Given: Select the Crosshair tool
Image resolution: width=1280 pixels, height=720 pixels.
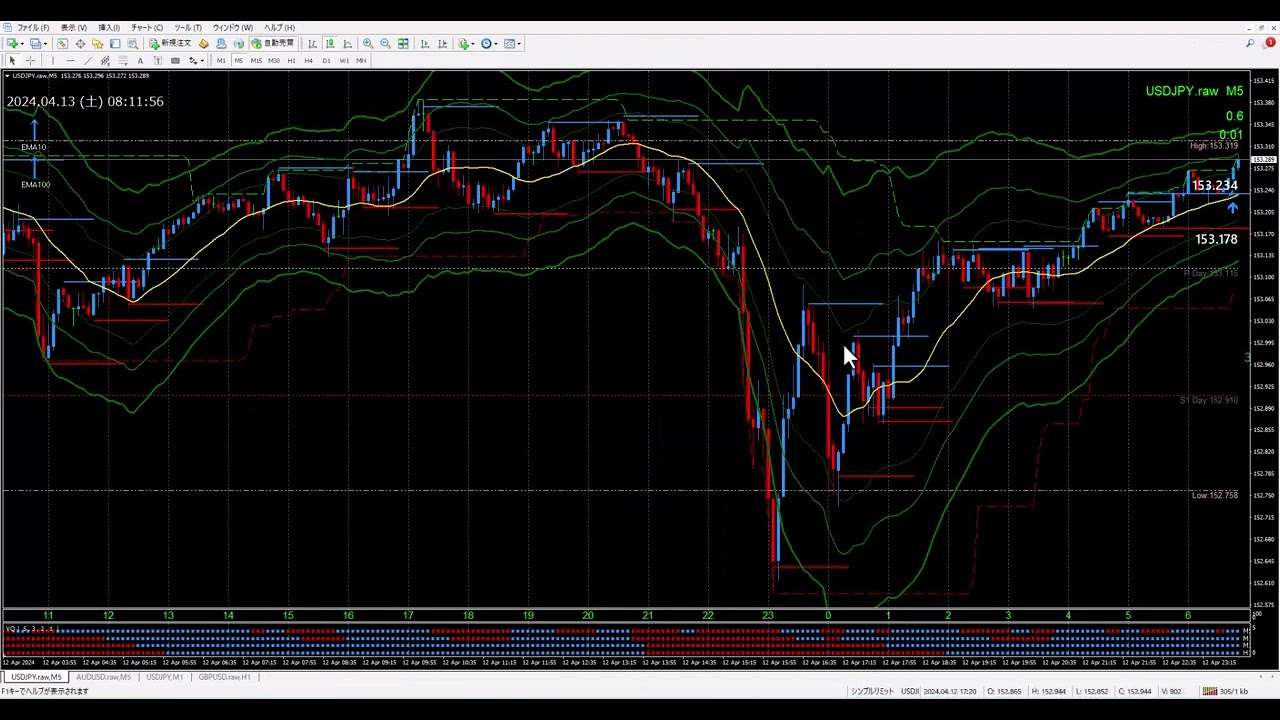Looking at the screenshot, I should (30, 61).
